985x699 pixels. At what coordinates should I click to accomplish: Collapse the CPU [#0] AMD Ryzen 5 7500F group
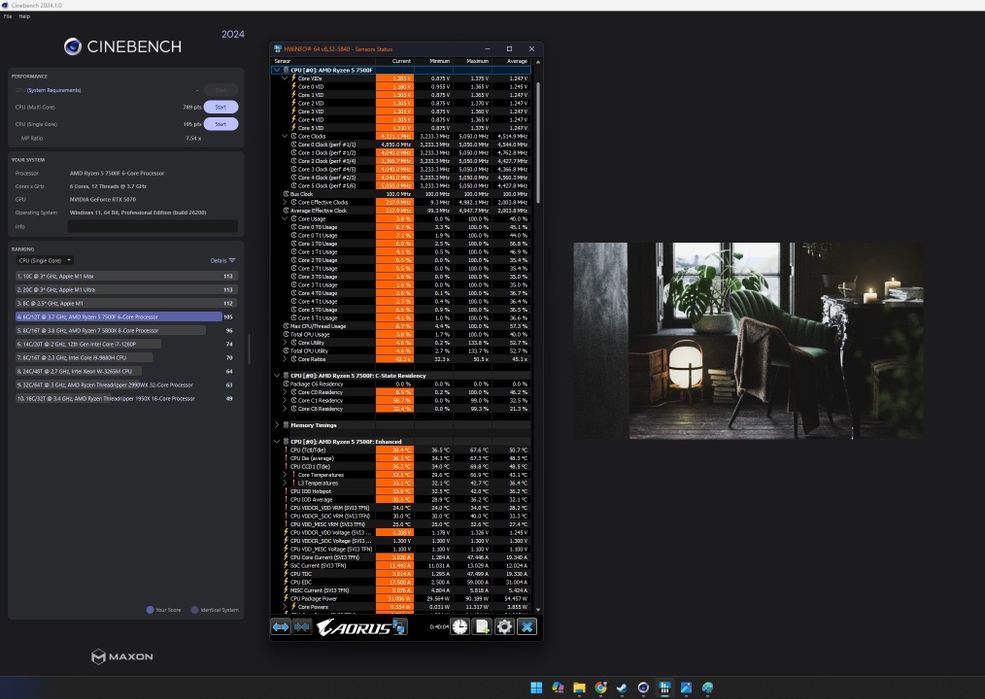(x=276, y=70)
